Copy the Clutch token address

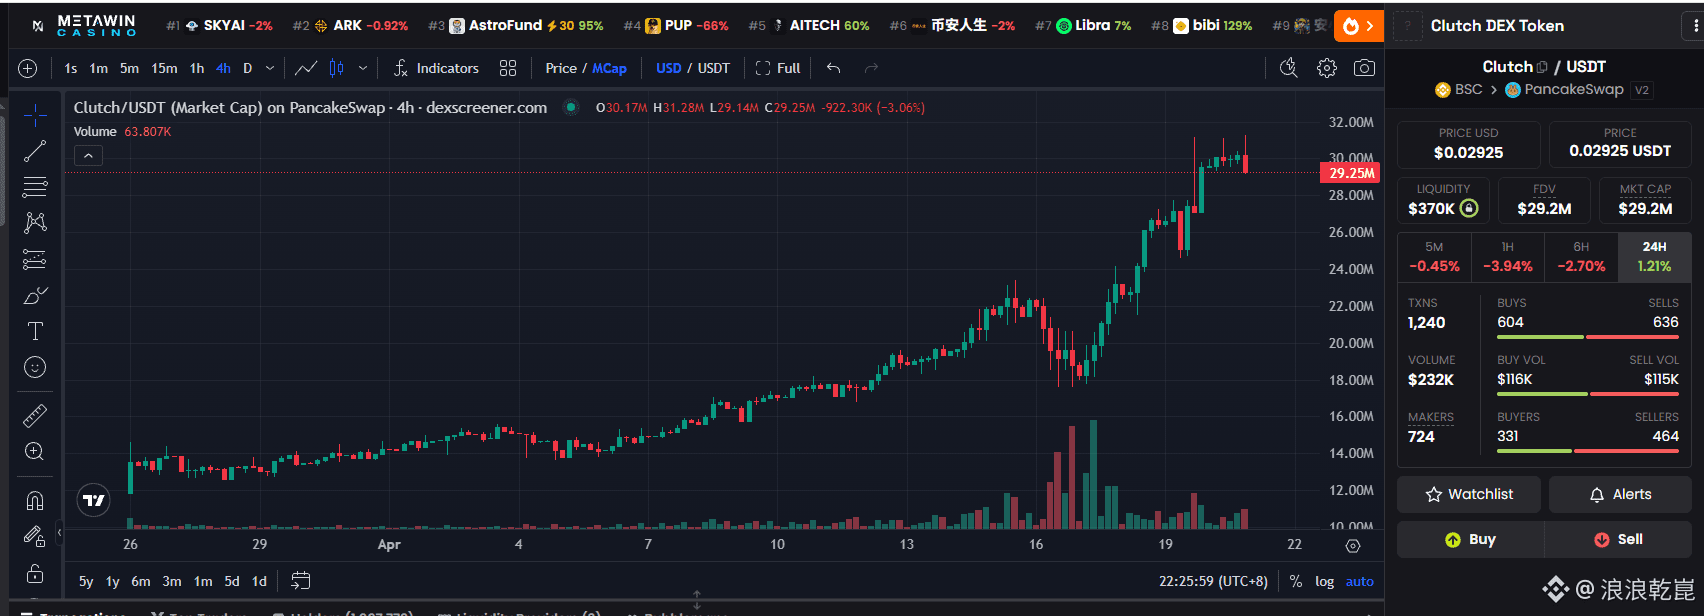[1542, 67]
